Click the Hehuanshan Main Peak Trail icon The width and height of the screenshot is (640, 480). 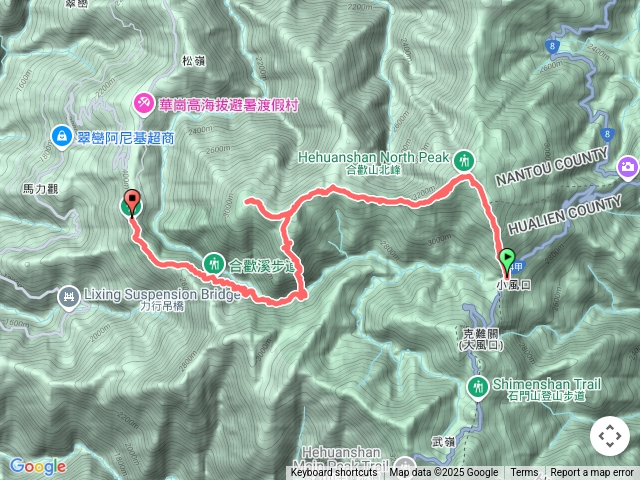pyautogui.click(x=405, y=466)
